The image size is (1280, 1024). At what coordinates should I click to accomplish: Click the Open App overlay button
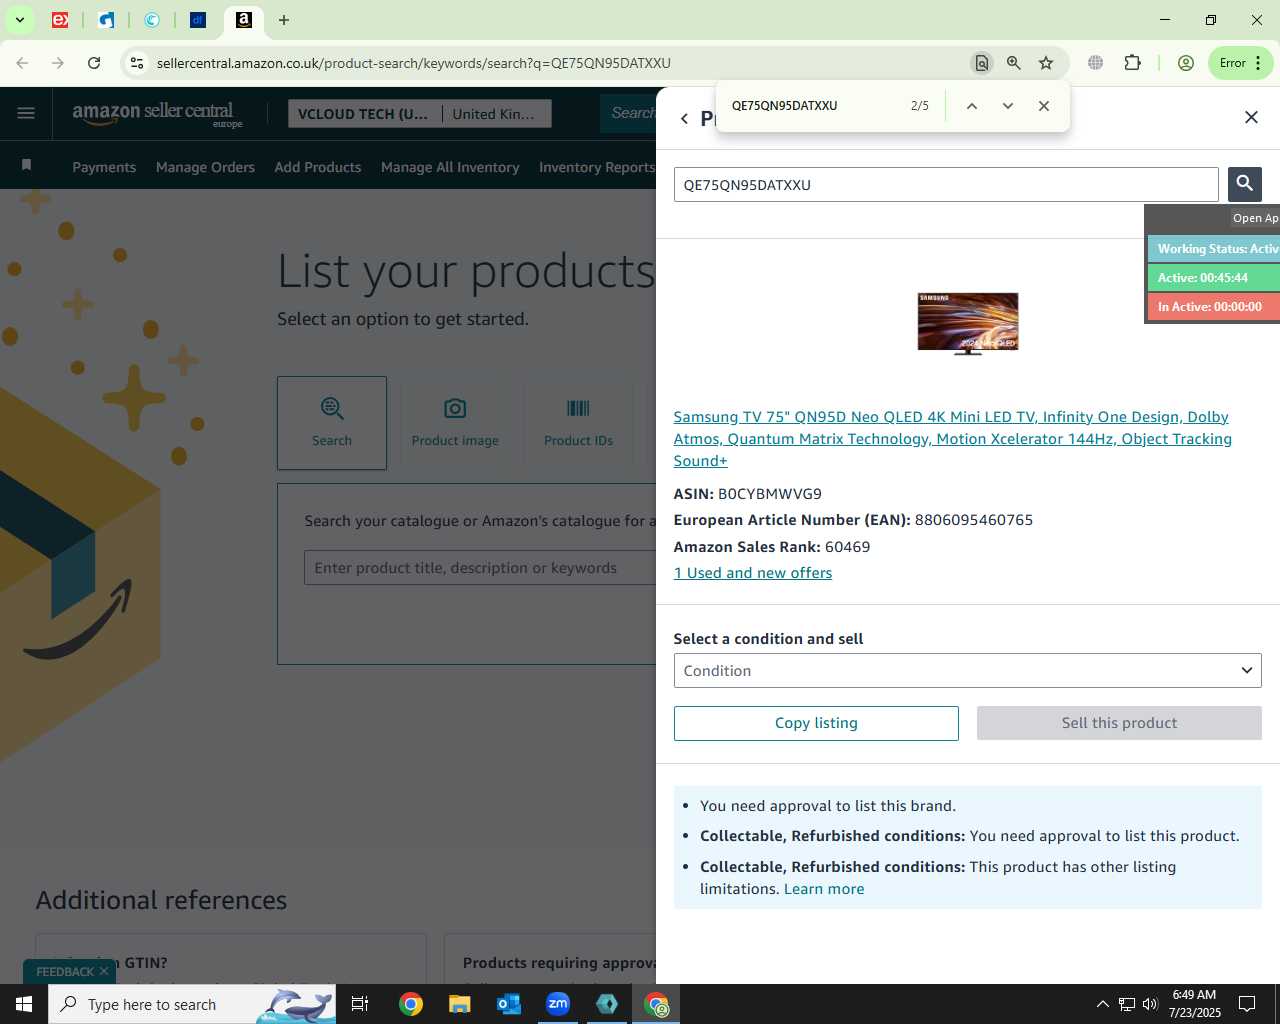click(1255, 218)
